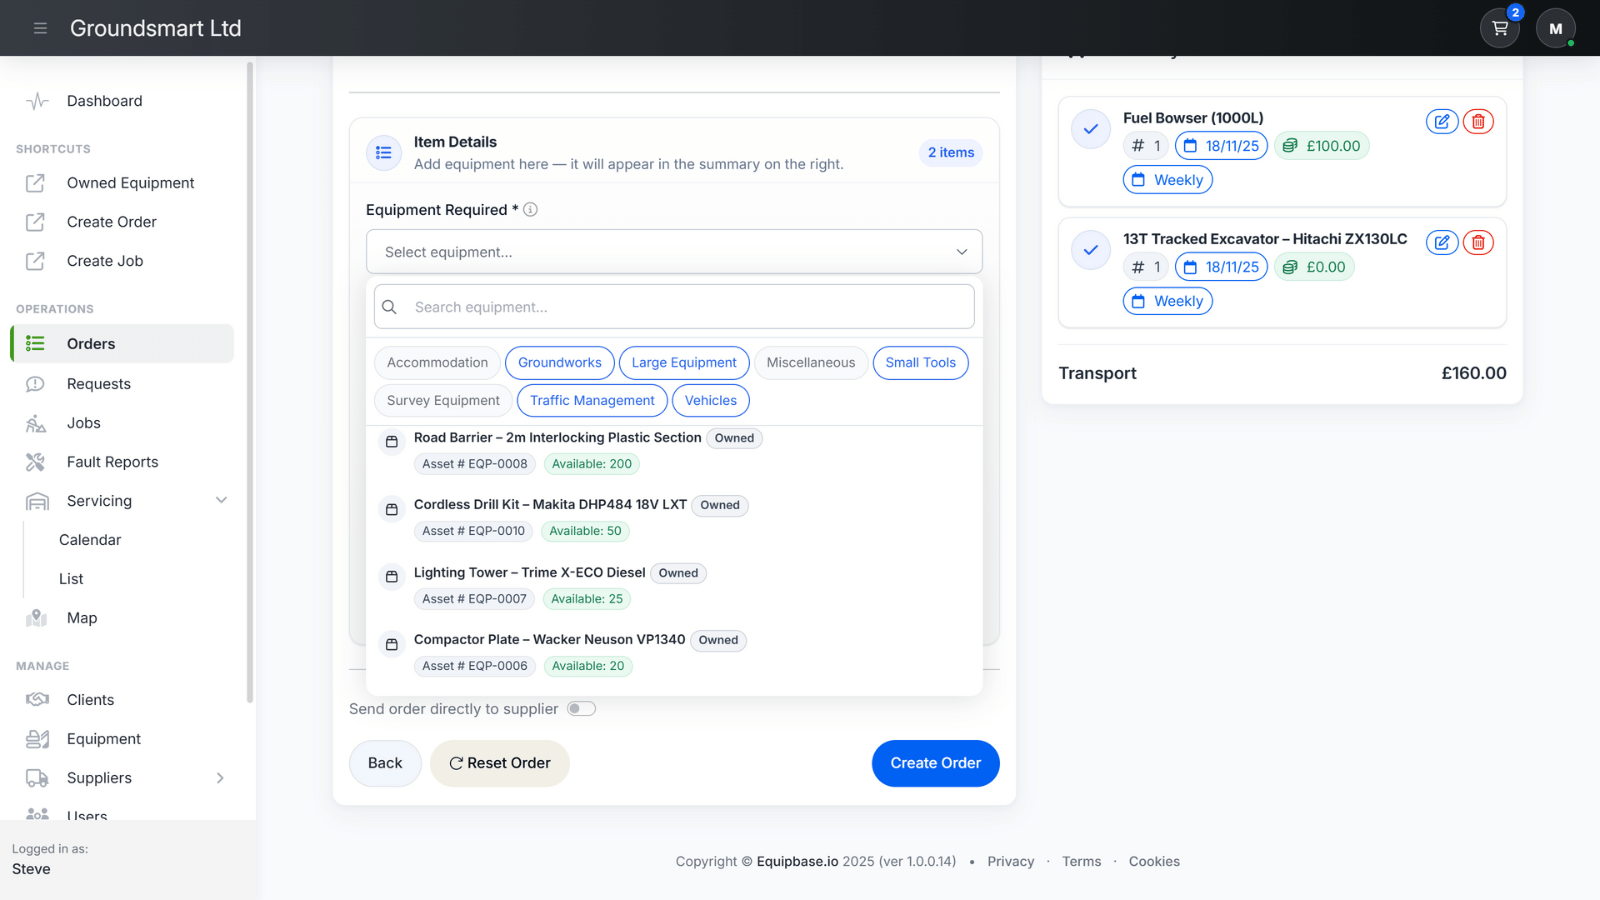Enable the Accommodation category filter
The image size is (1600, 900).
tap(437, 363)
